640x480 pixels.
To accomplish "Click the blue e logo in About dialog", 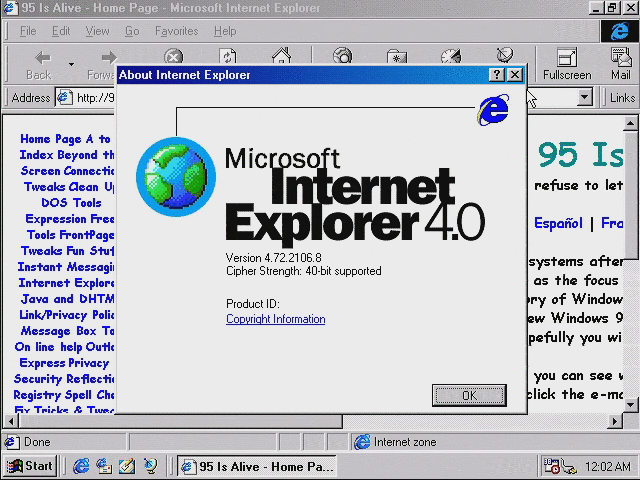I will pyautogui.click(x=493, y=109).
